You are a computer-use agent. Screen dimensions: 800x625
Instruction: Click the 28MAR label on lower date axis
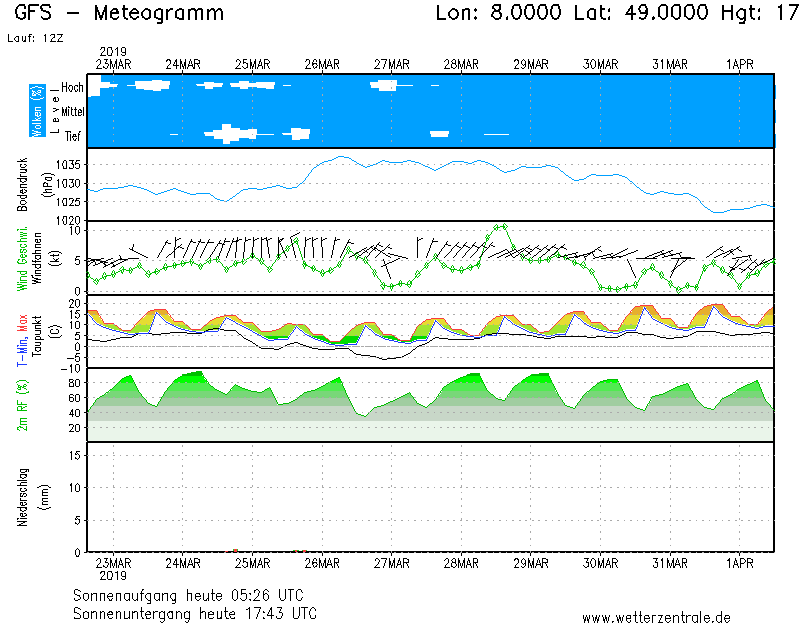pos(461,562)
